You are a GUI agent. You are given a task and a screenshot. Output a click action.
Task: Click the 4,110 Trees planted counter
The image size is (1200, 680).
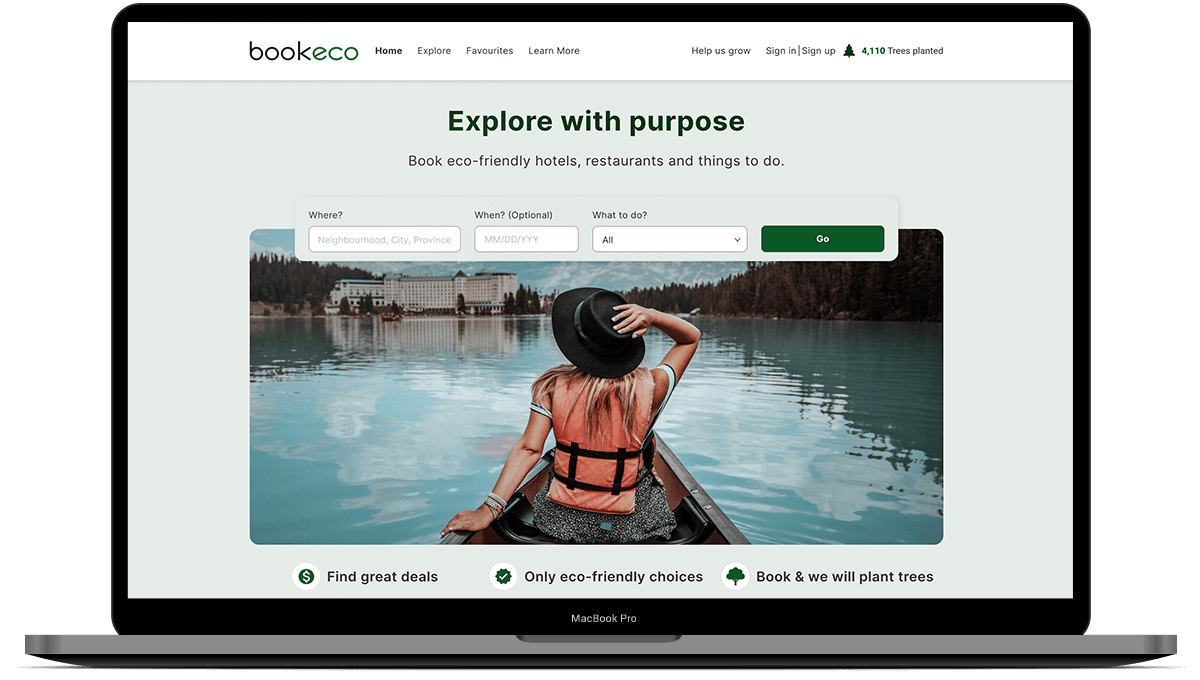[x=902, y=51]
